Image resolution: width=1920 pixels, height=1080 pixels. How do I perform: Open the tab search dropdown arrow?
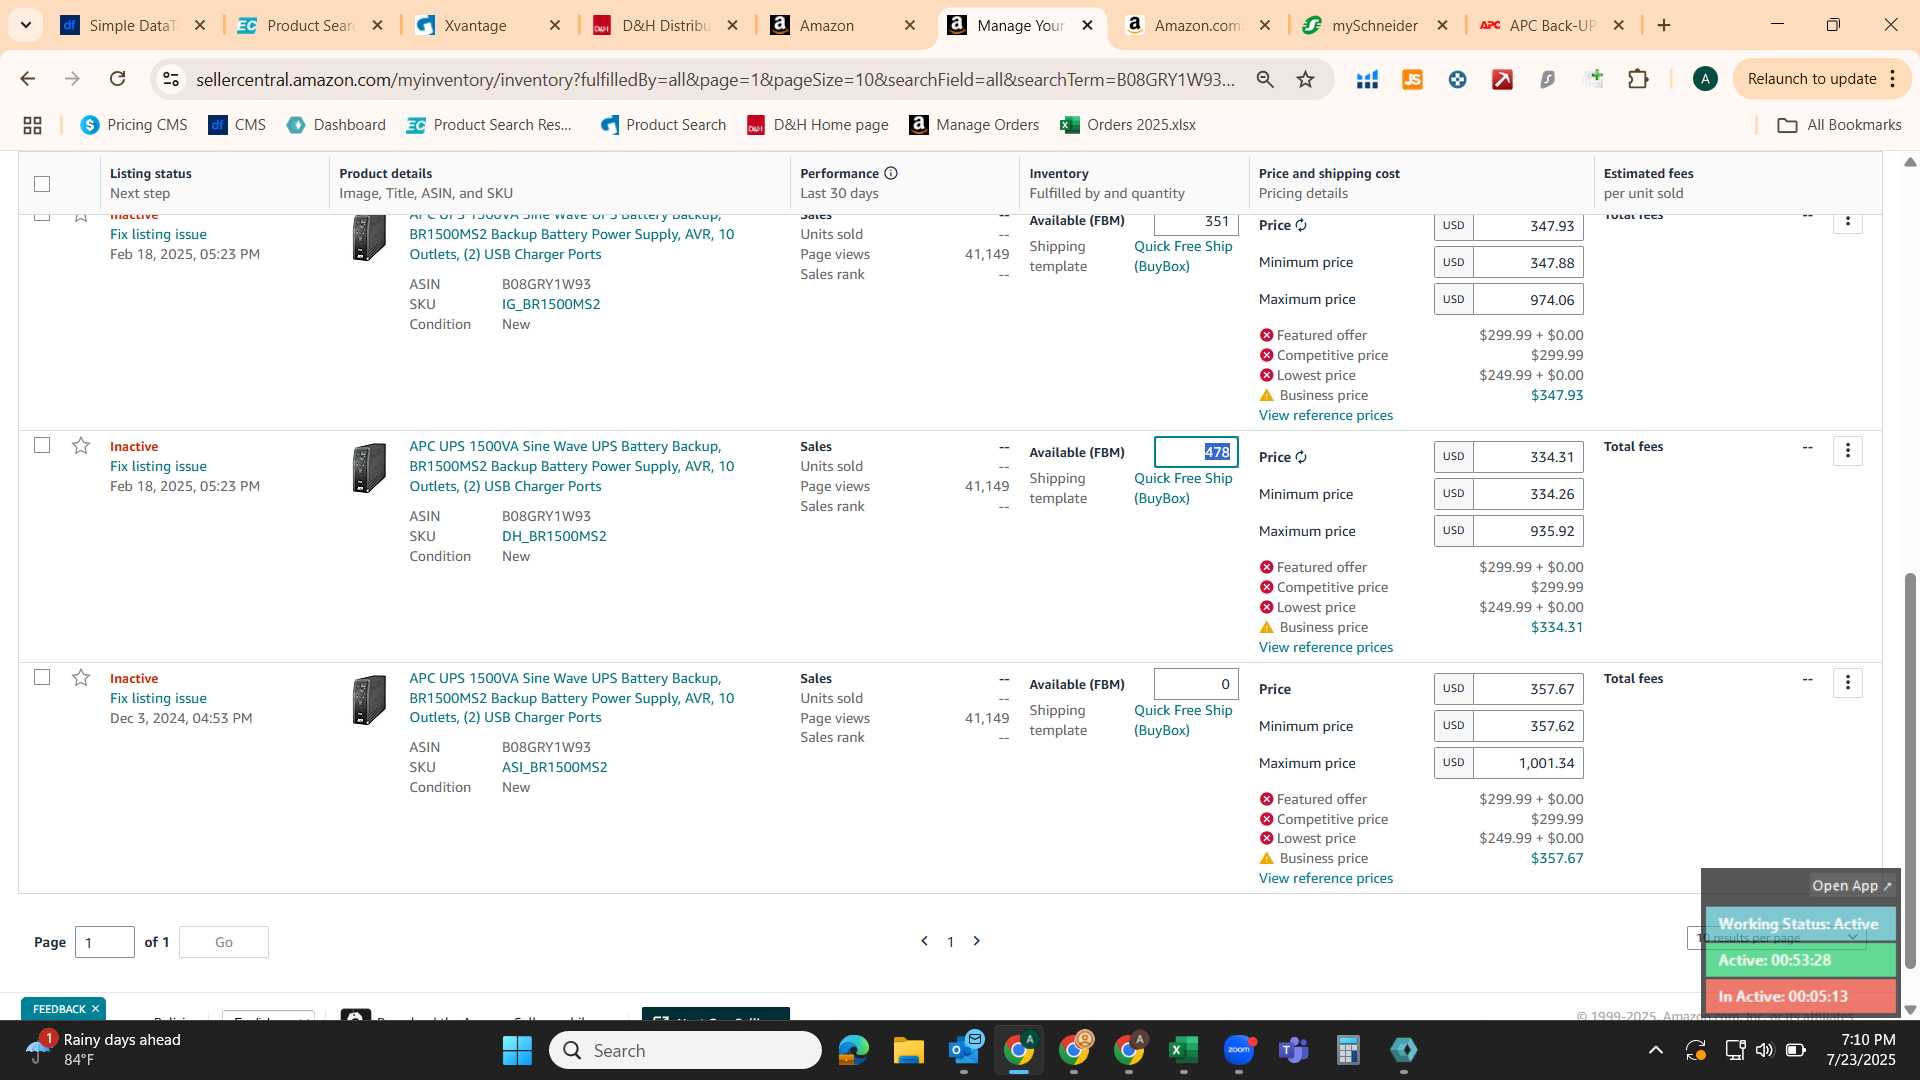pyautogui.click(x=25, y=25)
